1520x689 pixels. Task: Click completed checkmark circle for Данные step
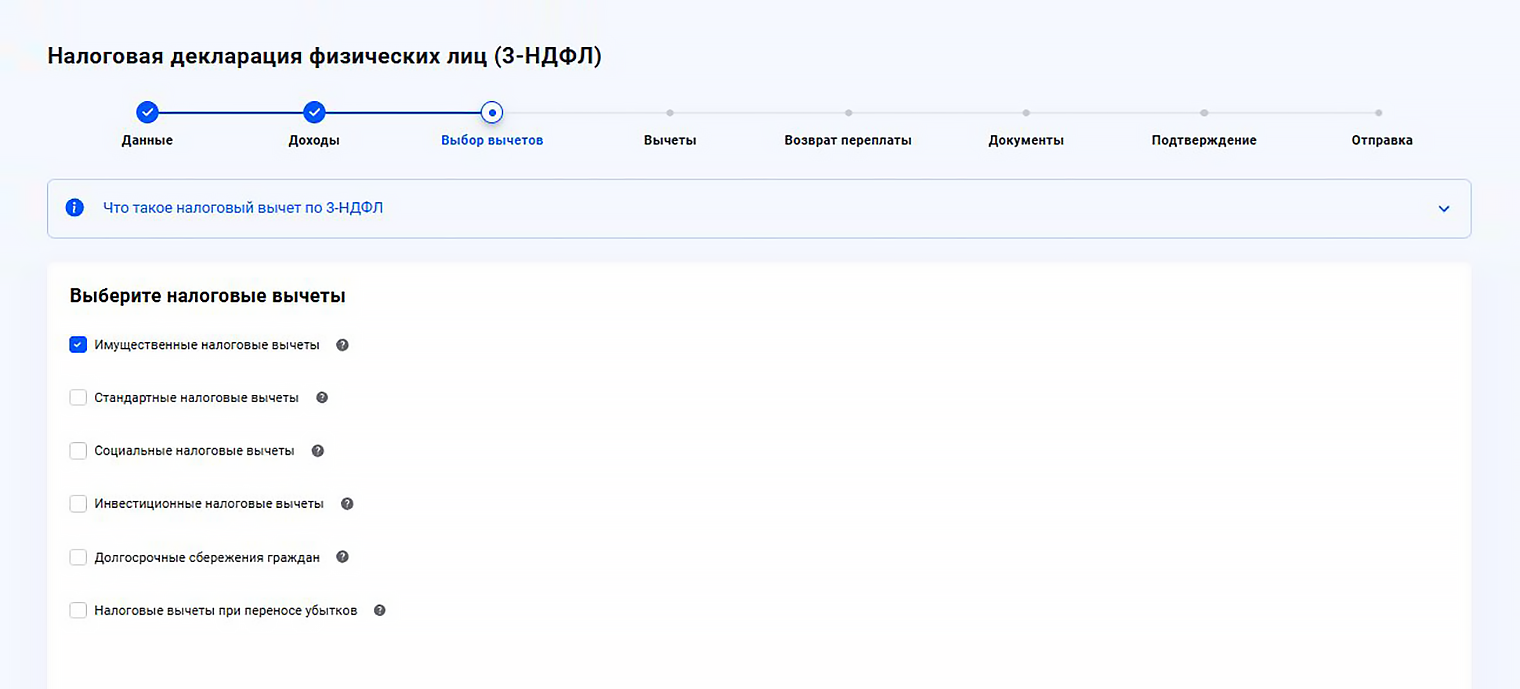[x=147, y=112]
